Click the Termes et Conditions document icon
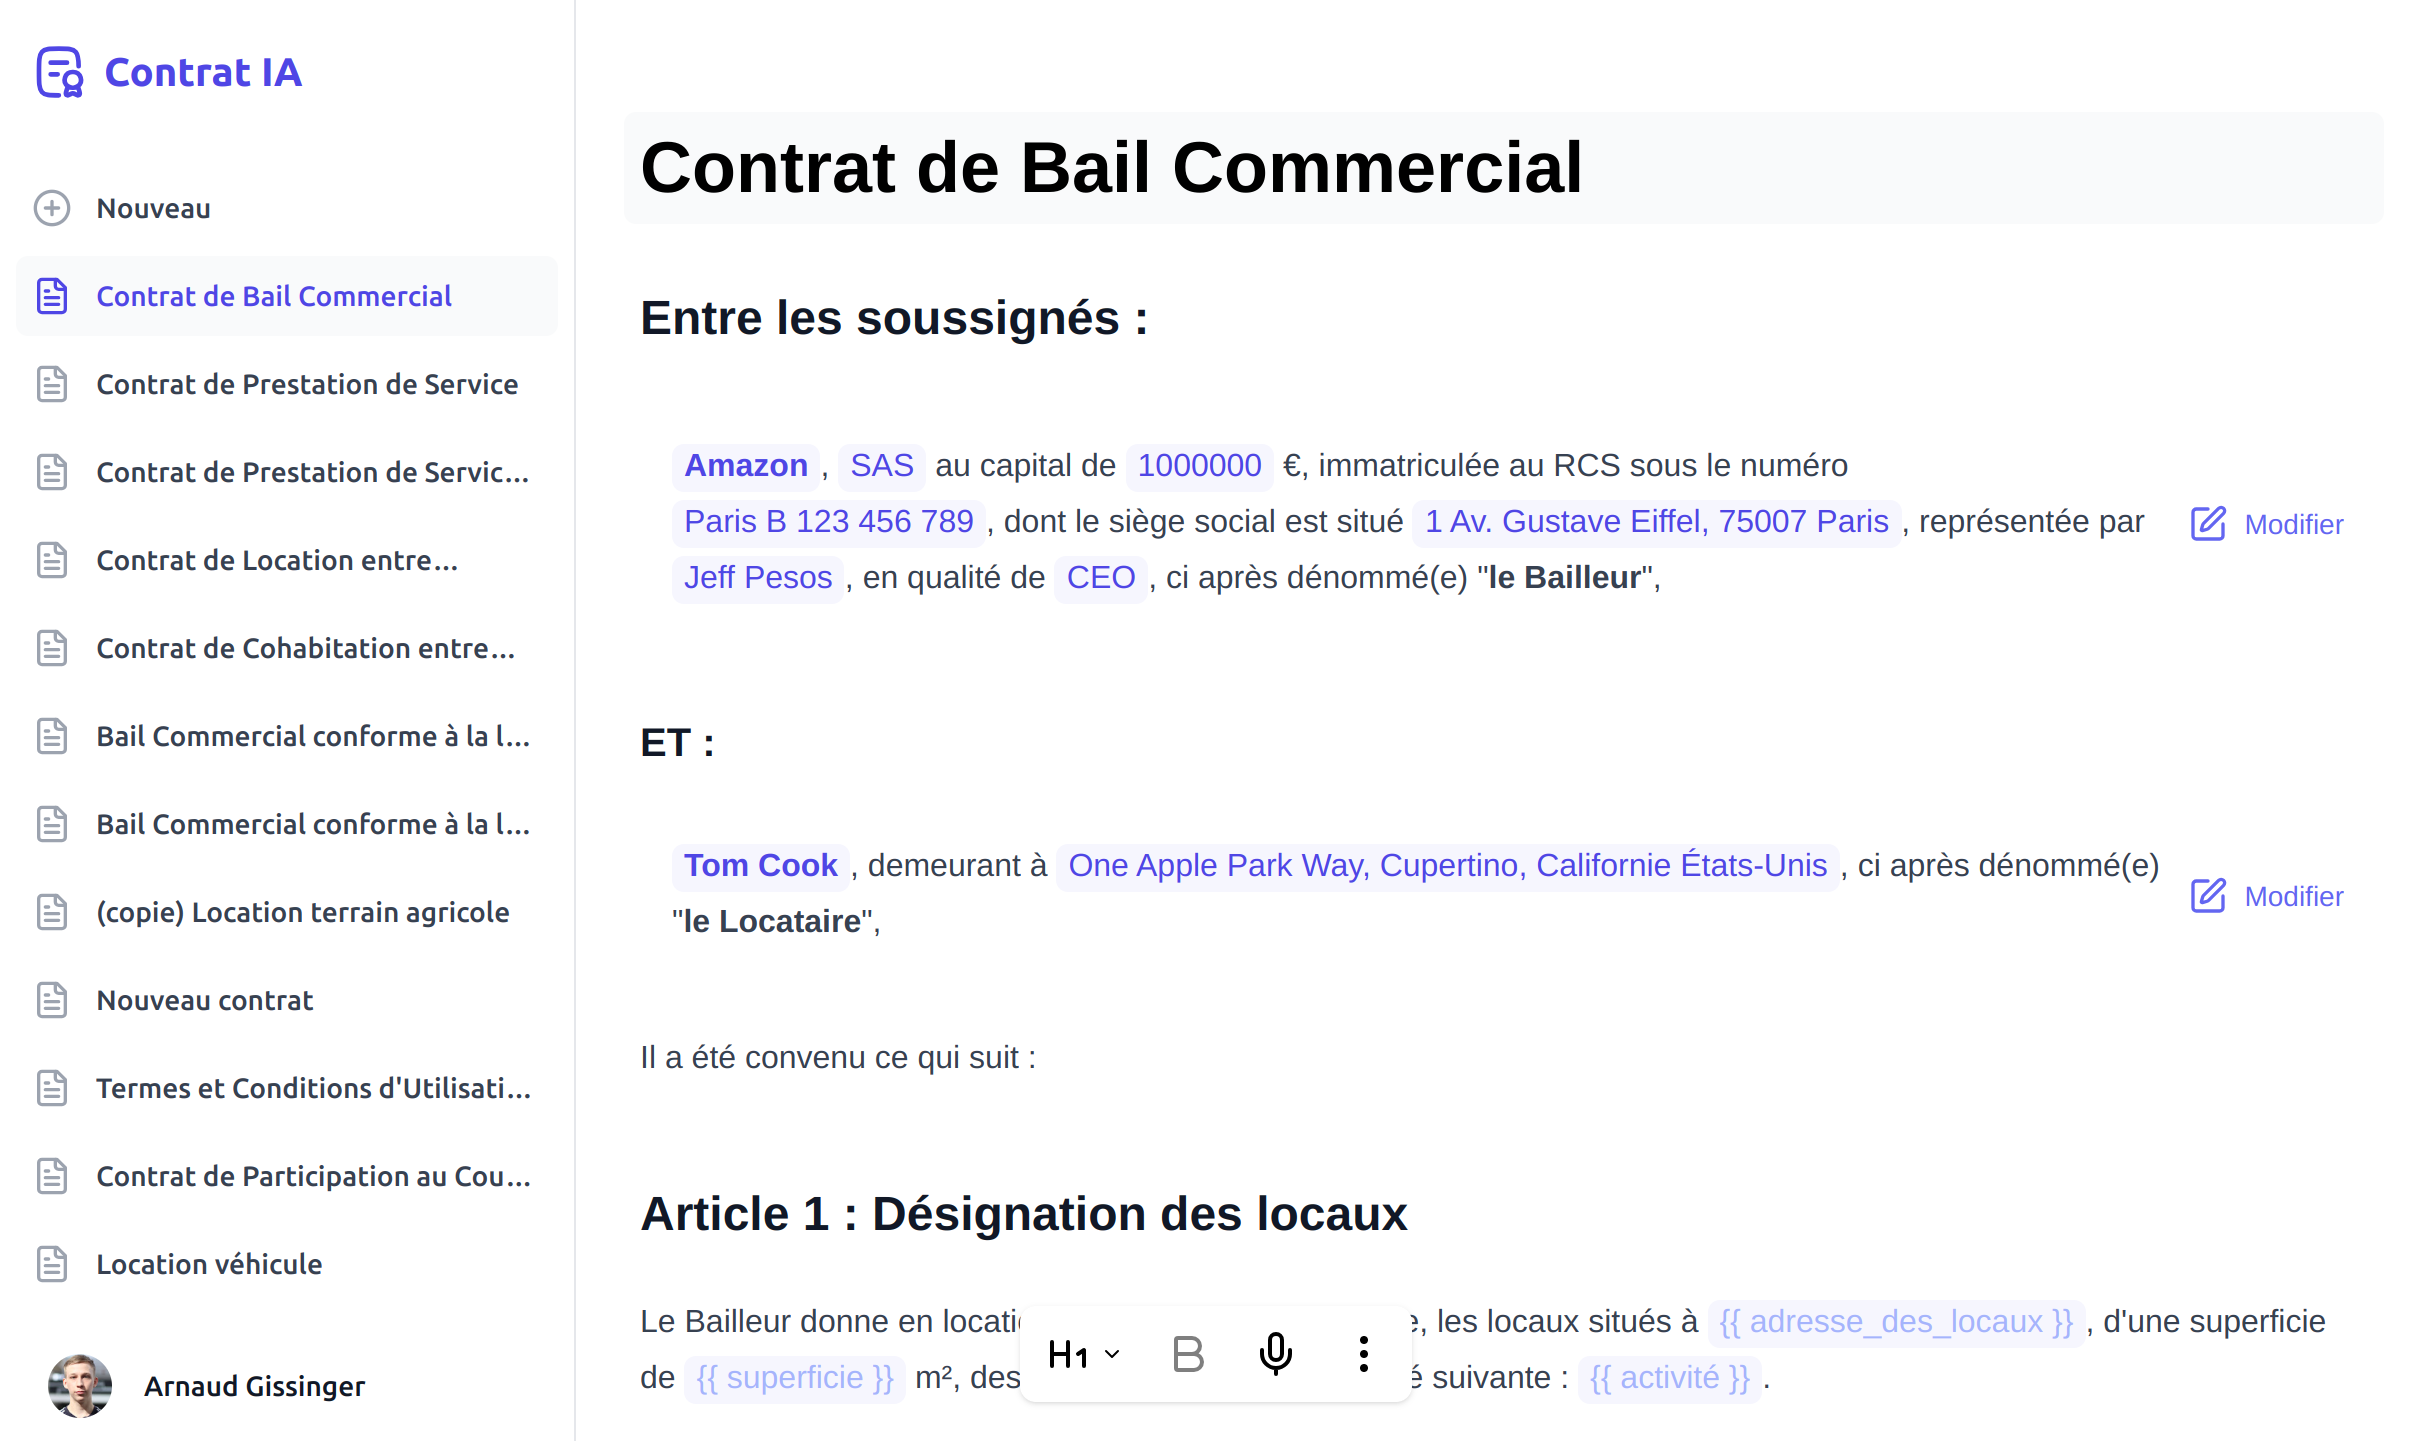 point(53,1089)
